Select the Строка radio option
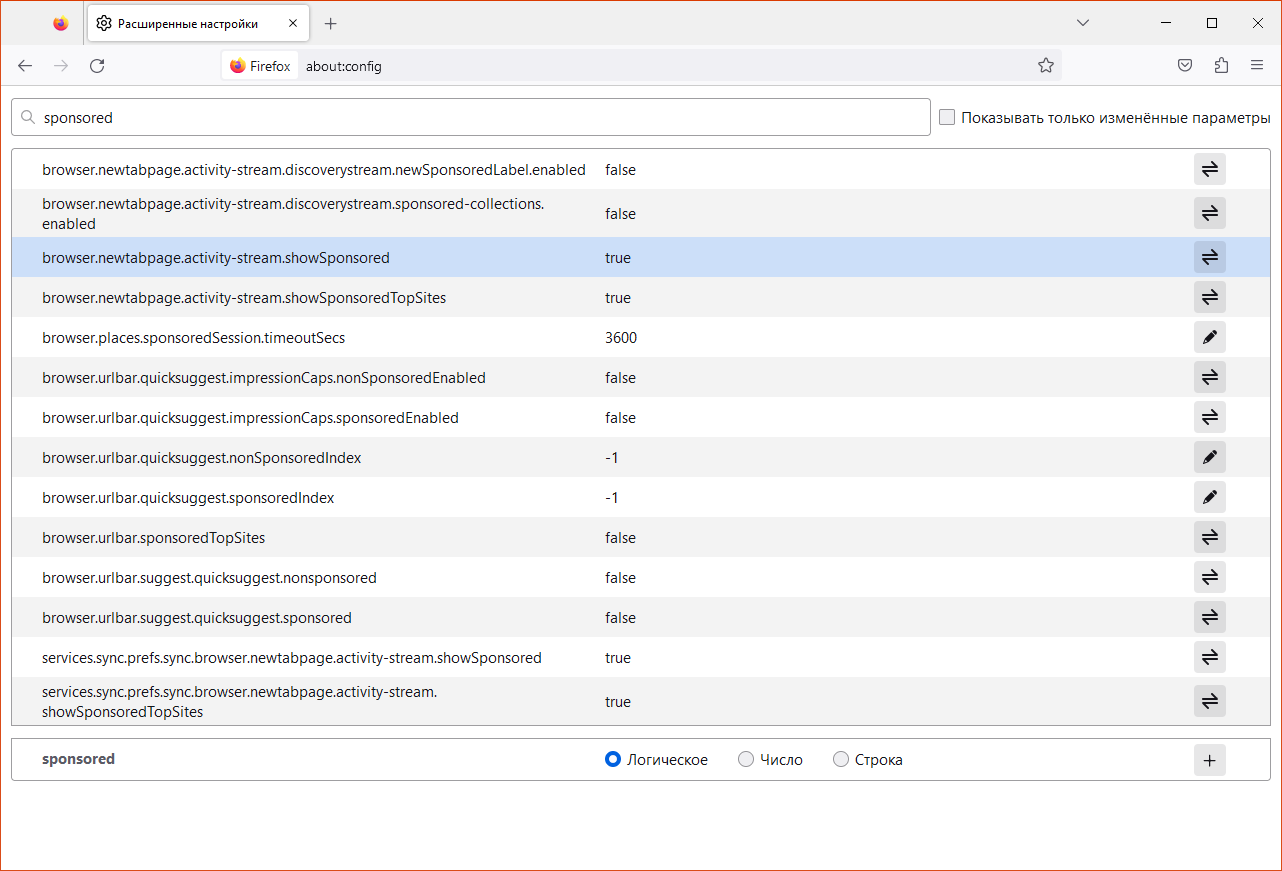 tap(841, 760)
